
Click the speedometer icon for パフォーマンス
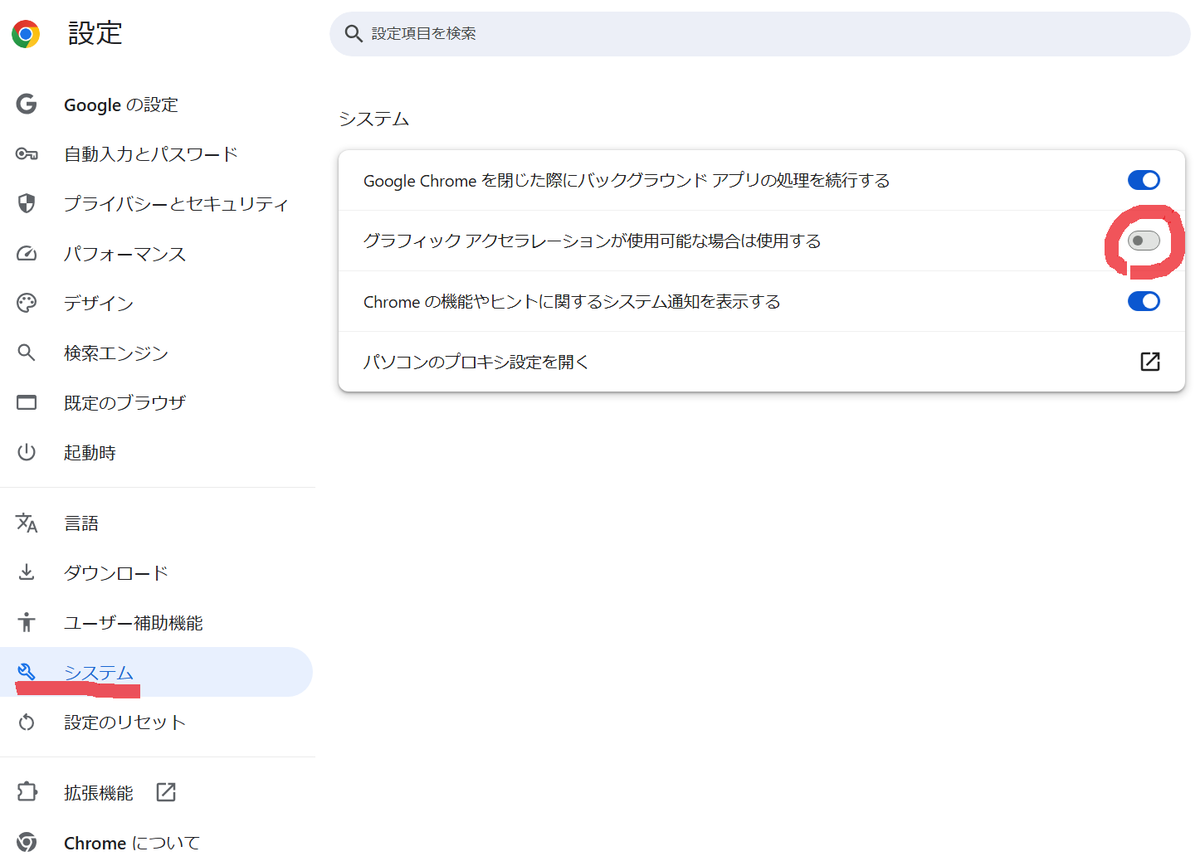[x=26, y=254]
